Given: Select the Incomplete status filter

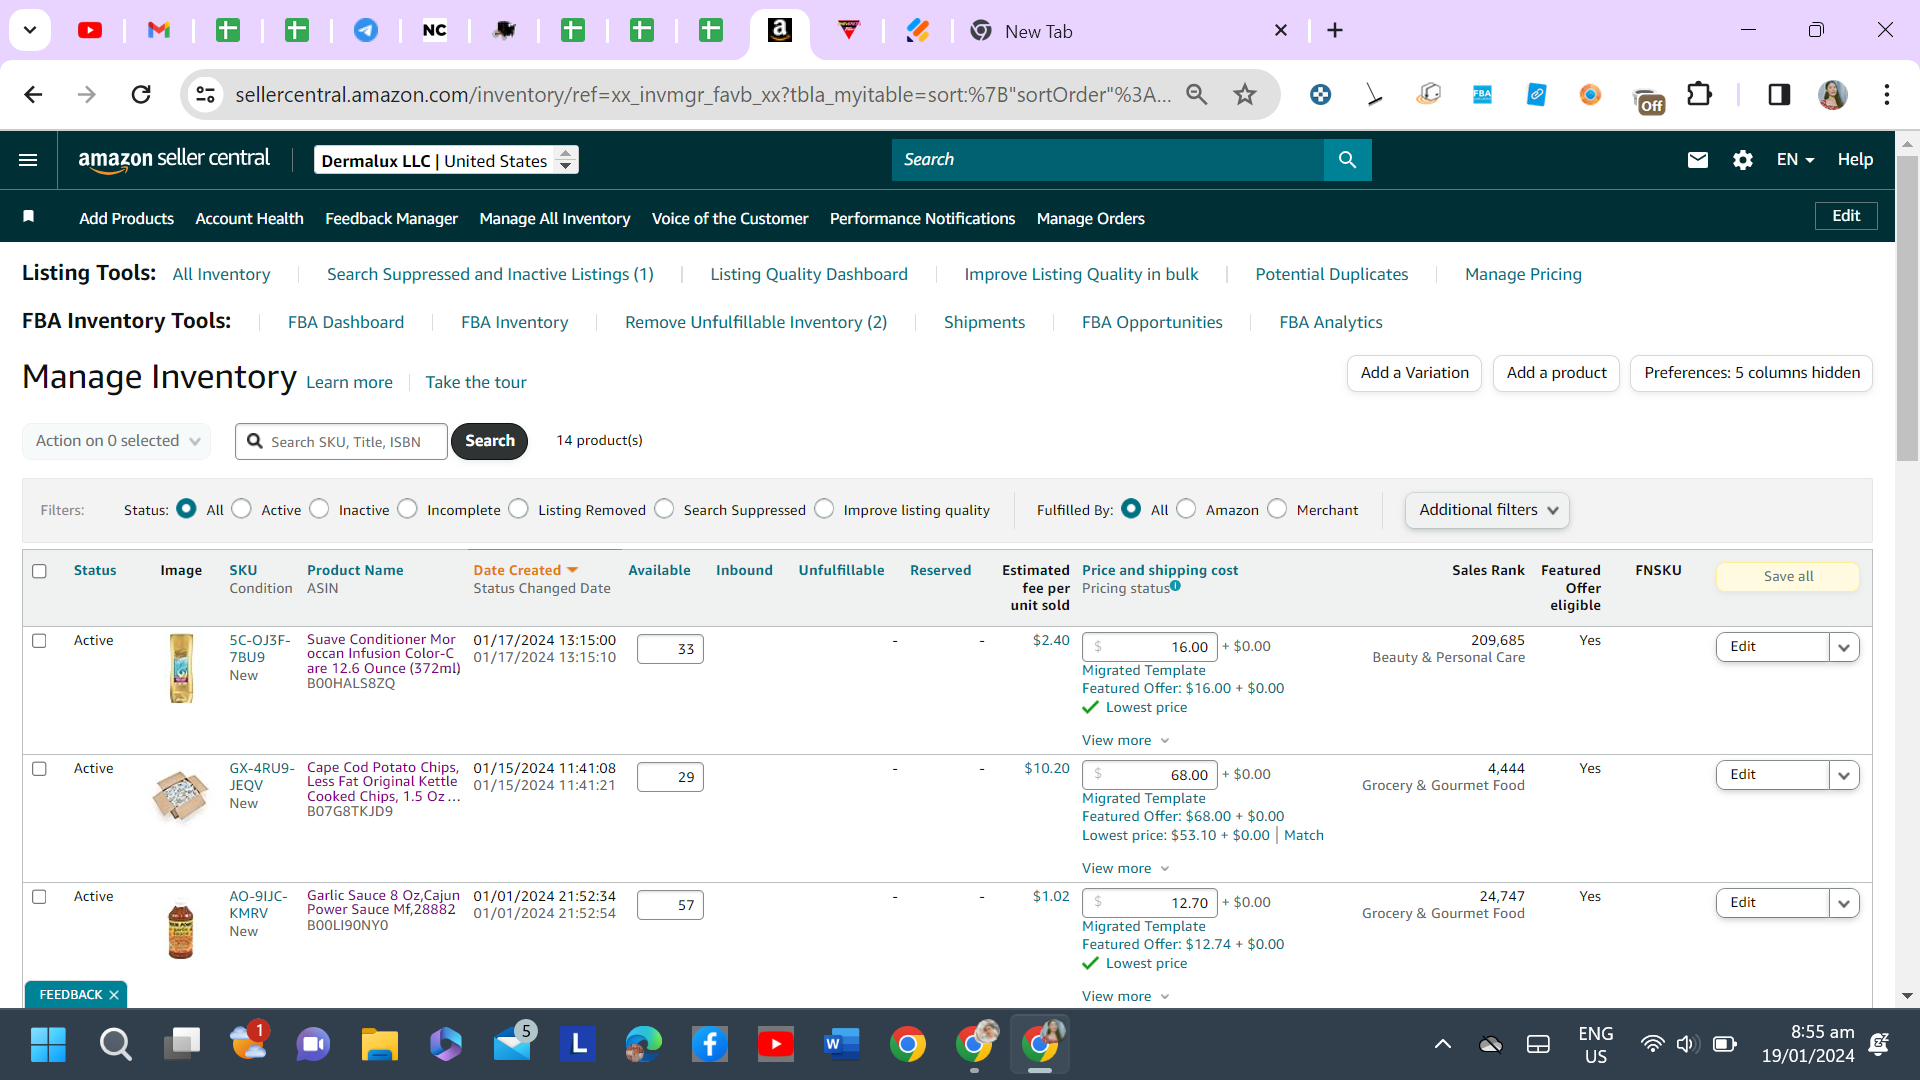Looking at the screenshot, I should tap(407, 509).
